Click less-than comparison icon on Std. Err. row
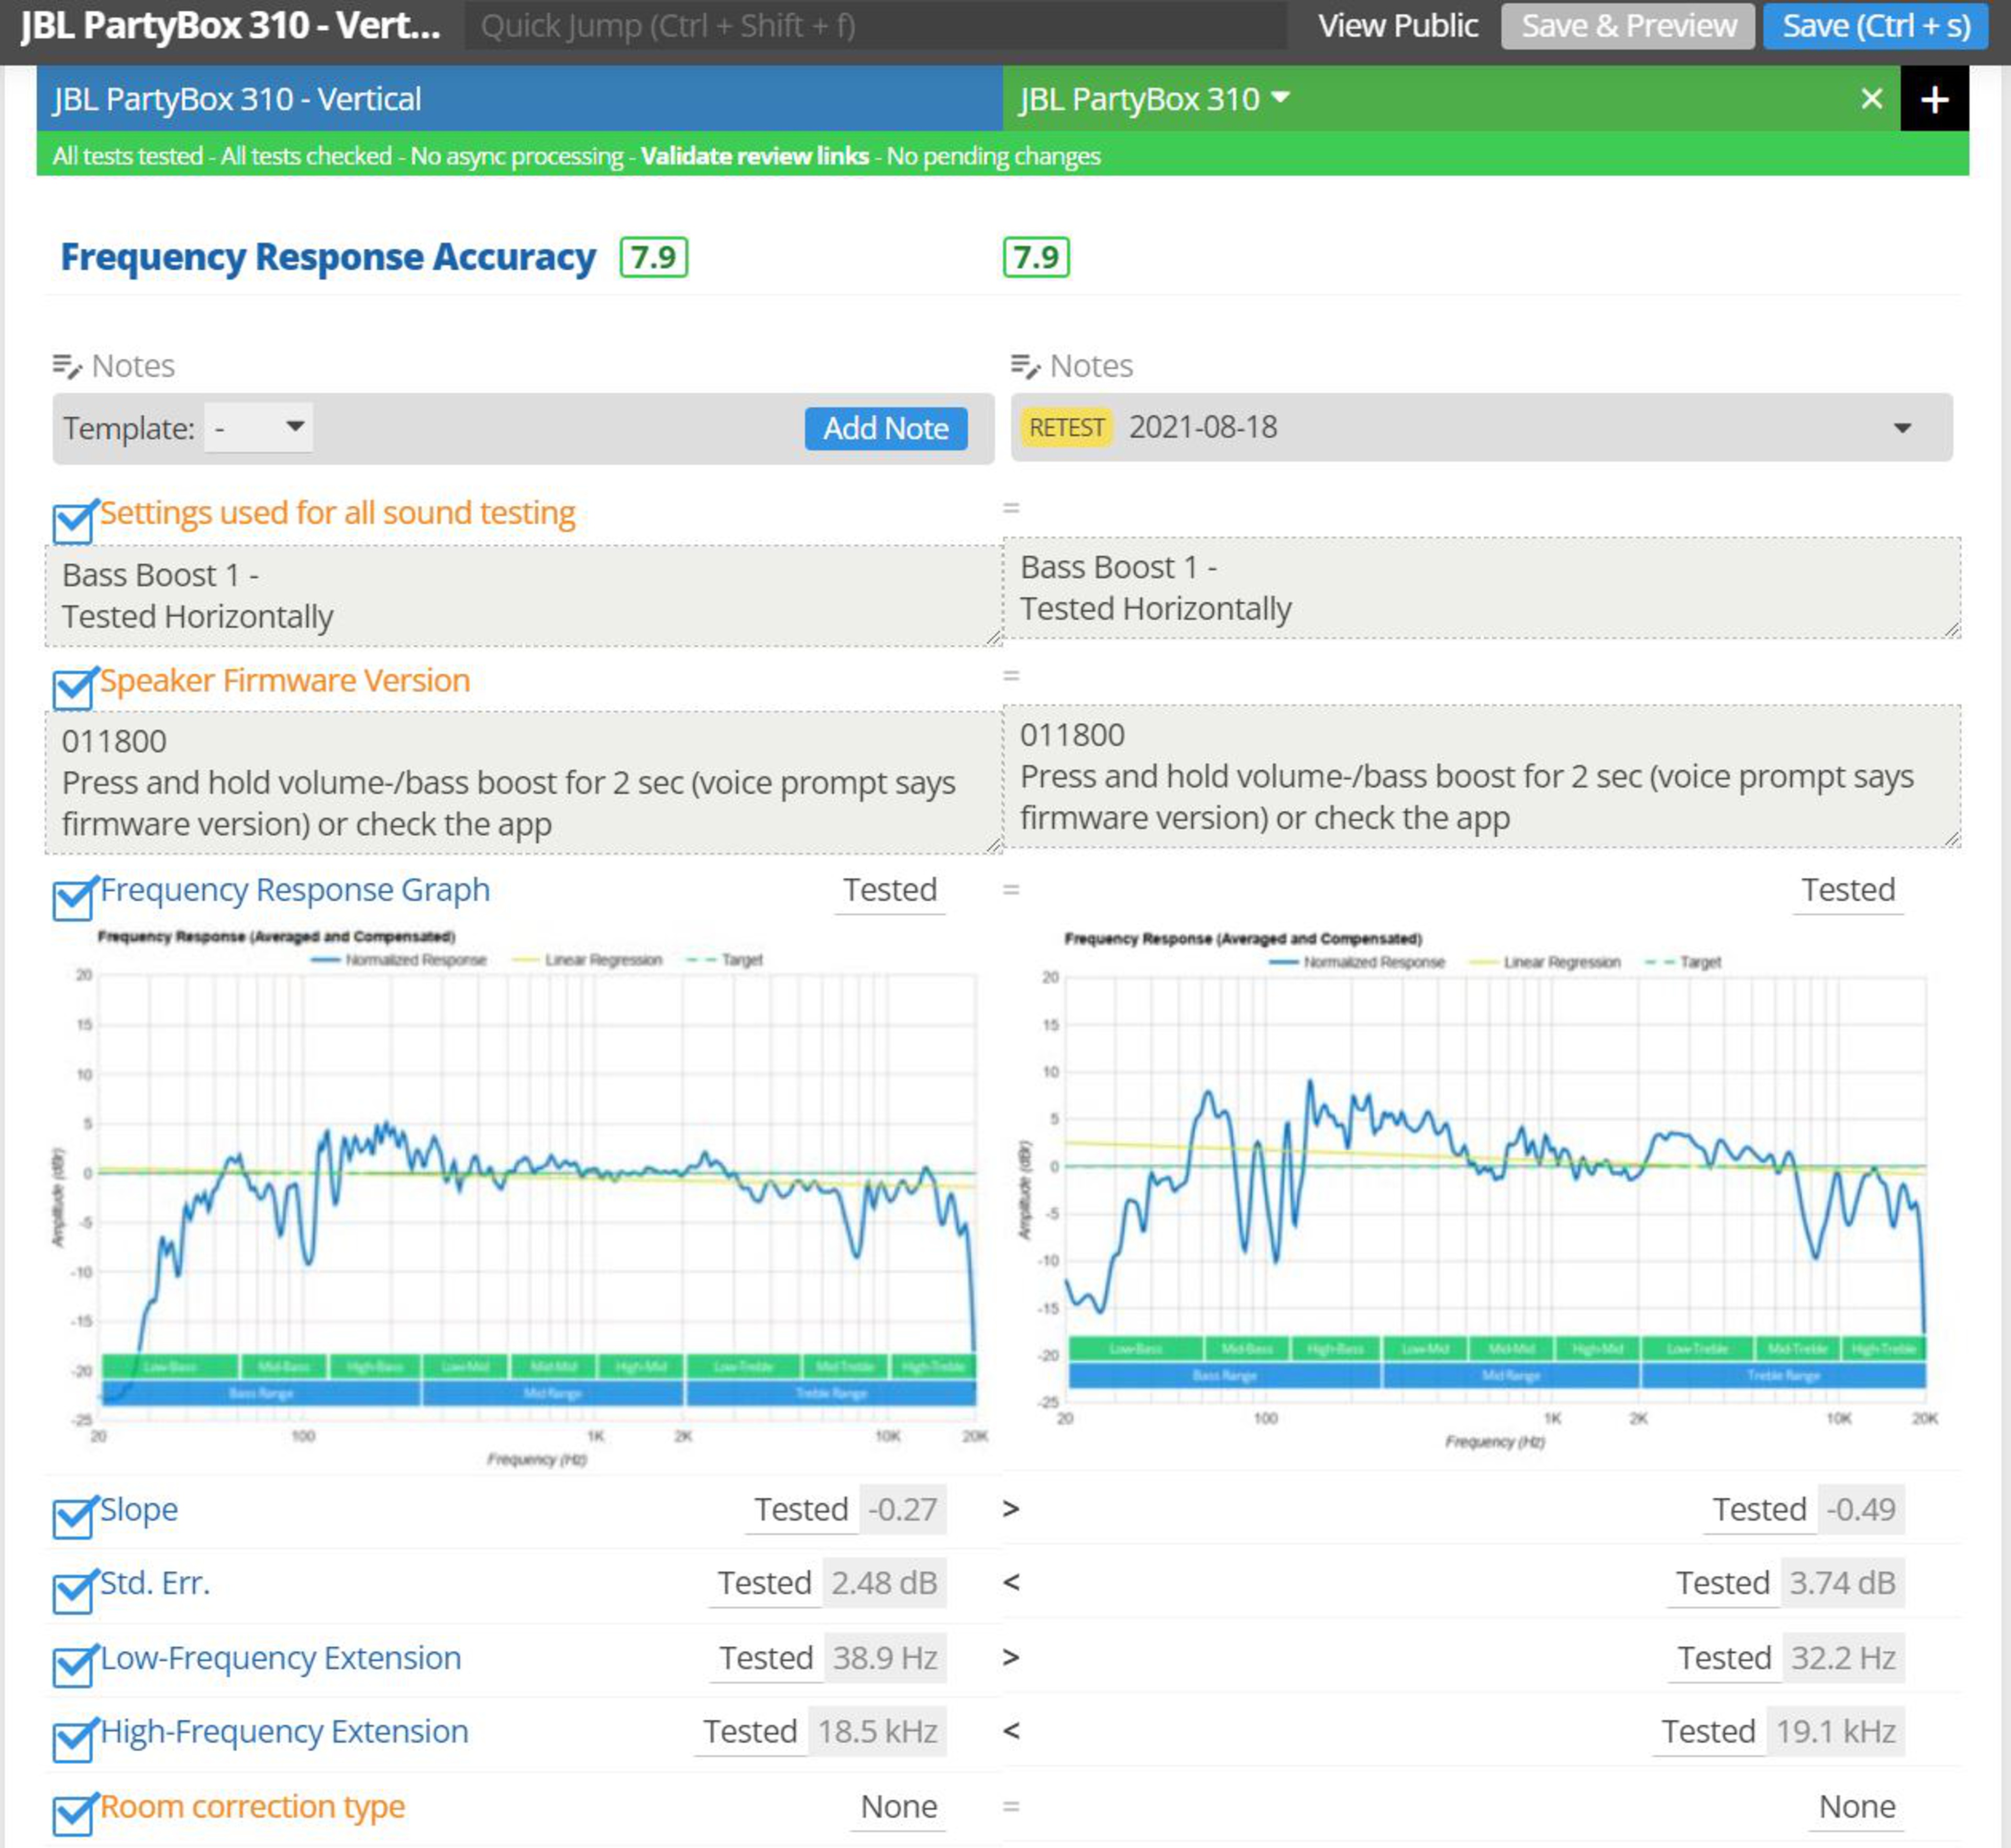The width and height of the screenshot is (2011, 1848). click(1011, 1583)
